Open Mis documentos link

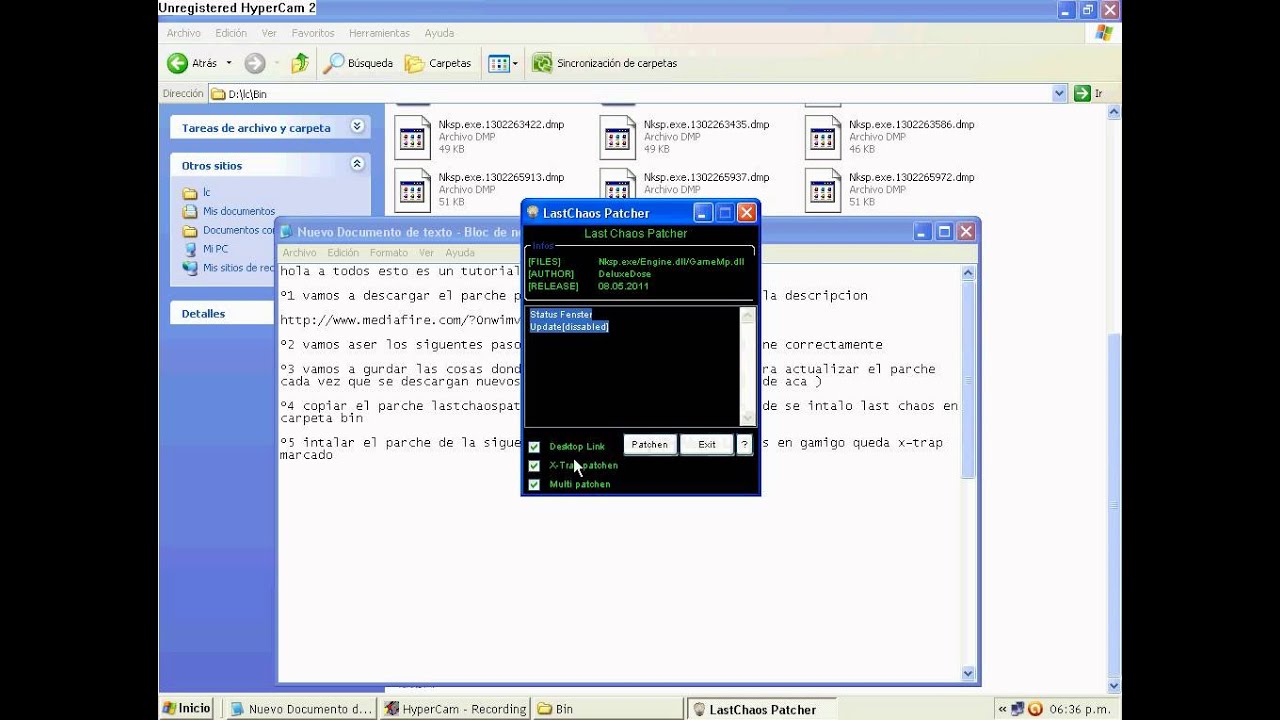[x=238, y=211]
